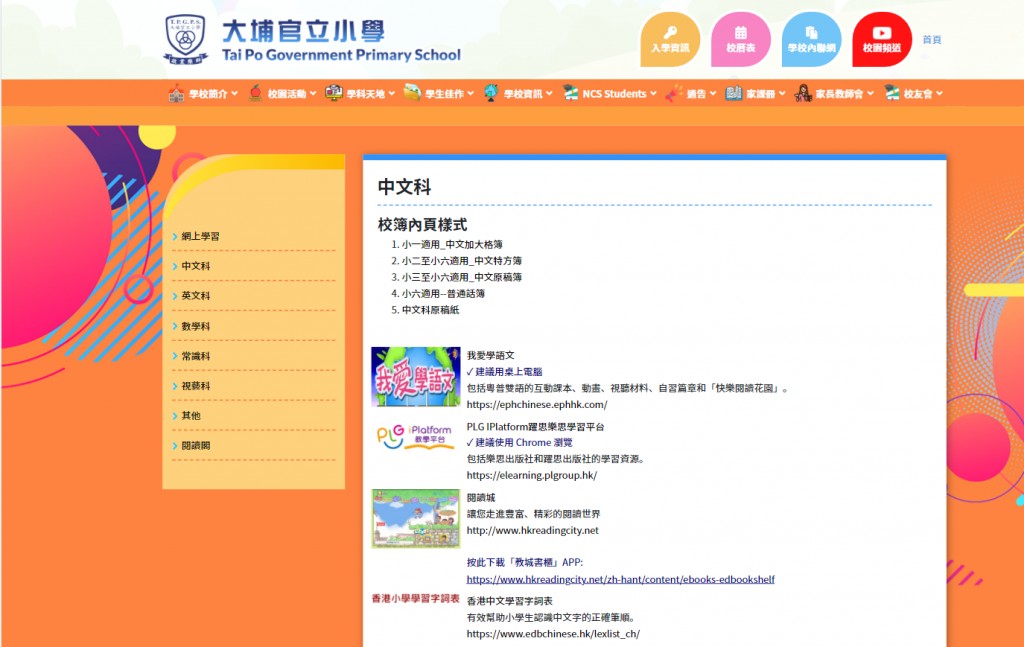Click the 閱讀城 game thumbnail image
The height and width of the screenshot is (647, 1024).
[x=415, y=518]
